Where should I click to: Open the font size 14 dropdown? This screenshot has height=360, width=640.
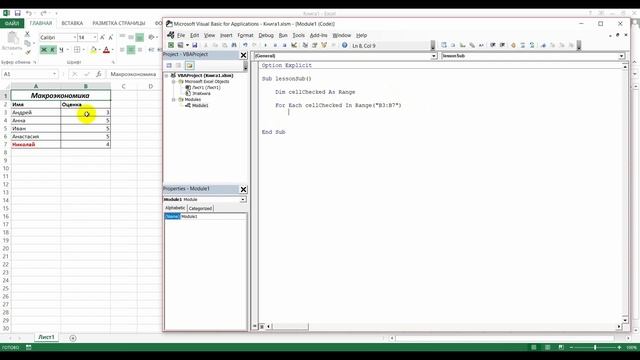click(95, 38)
